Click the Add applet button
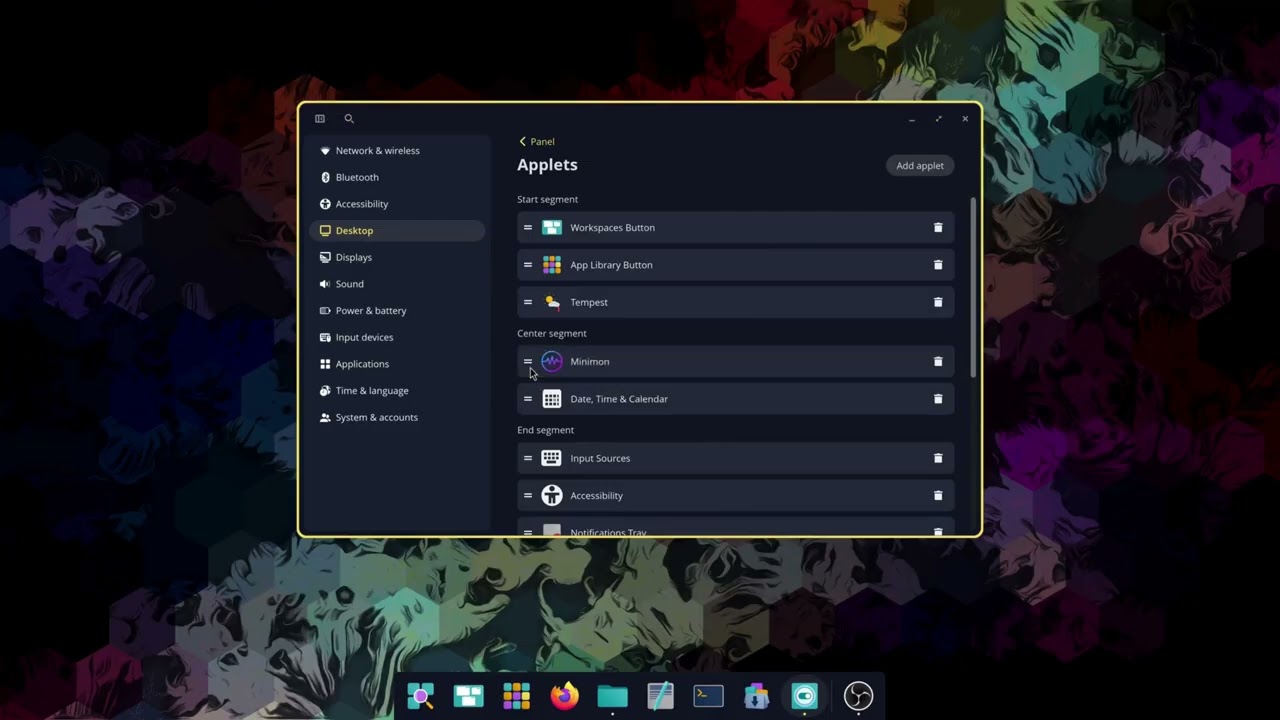The image size is (1280, 720). [x=919, y=165]
